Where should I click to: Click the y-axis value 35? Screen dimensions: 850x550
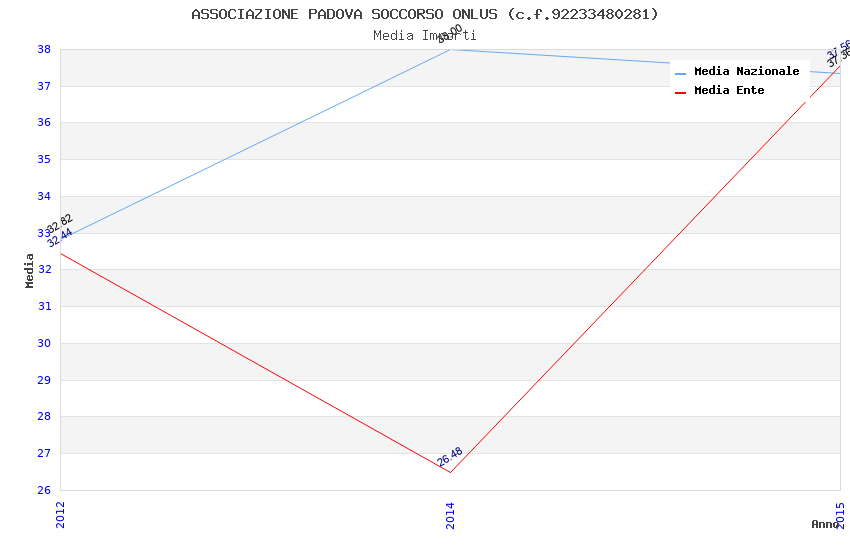(44, 159)
